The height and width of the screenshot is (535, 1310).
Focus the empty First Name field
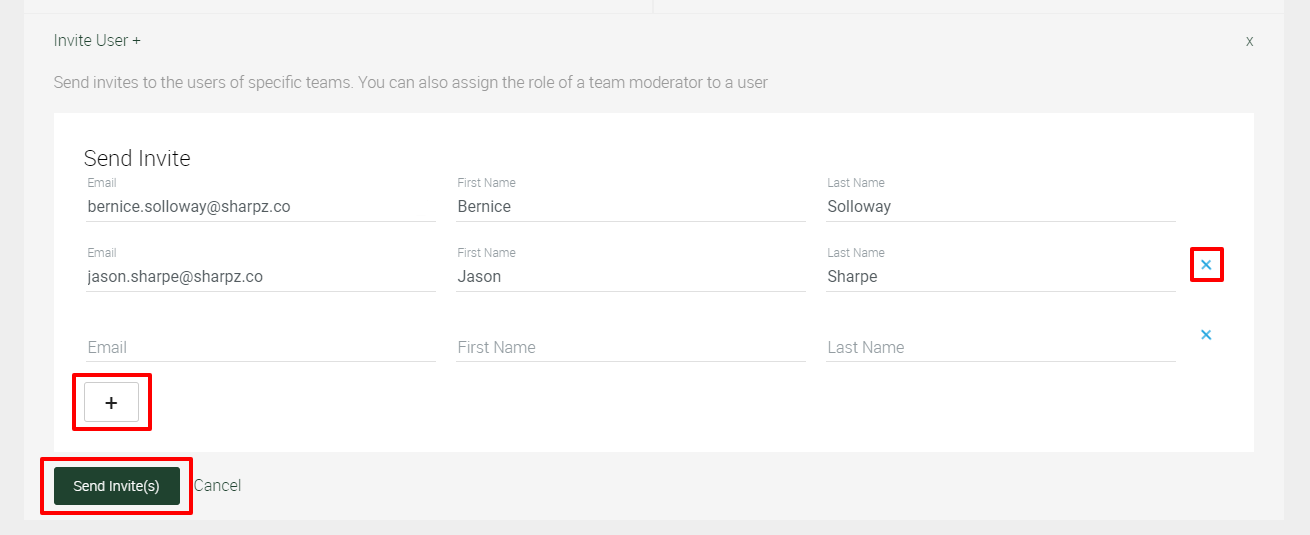coord(631,347)
